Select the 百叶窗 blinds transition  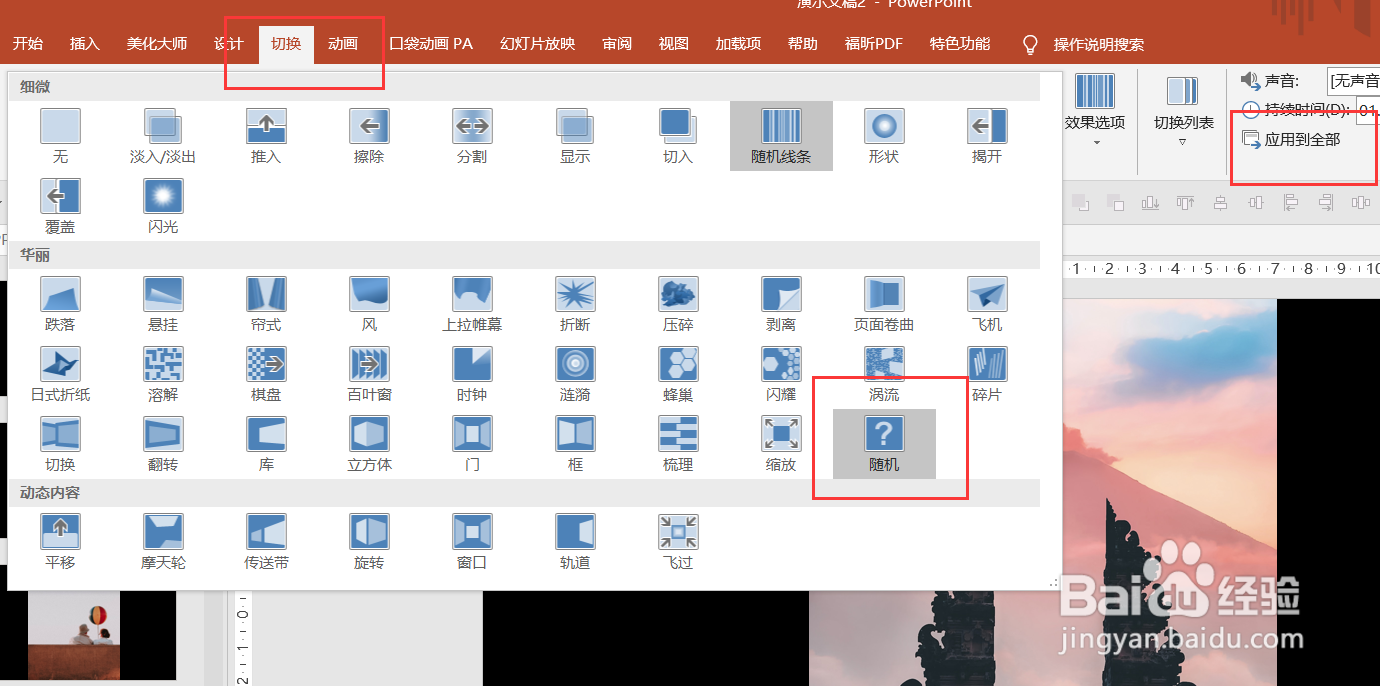[369, 374]
